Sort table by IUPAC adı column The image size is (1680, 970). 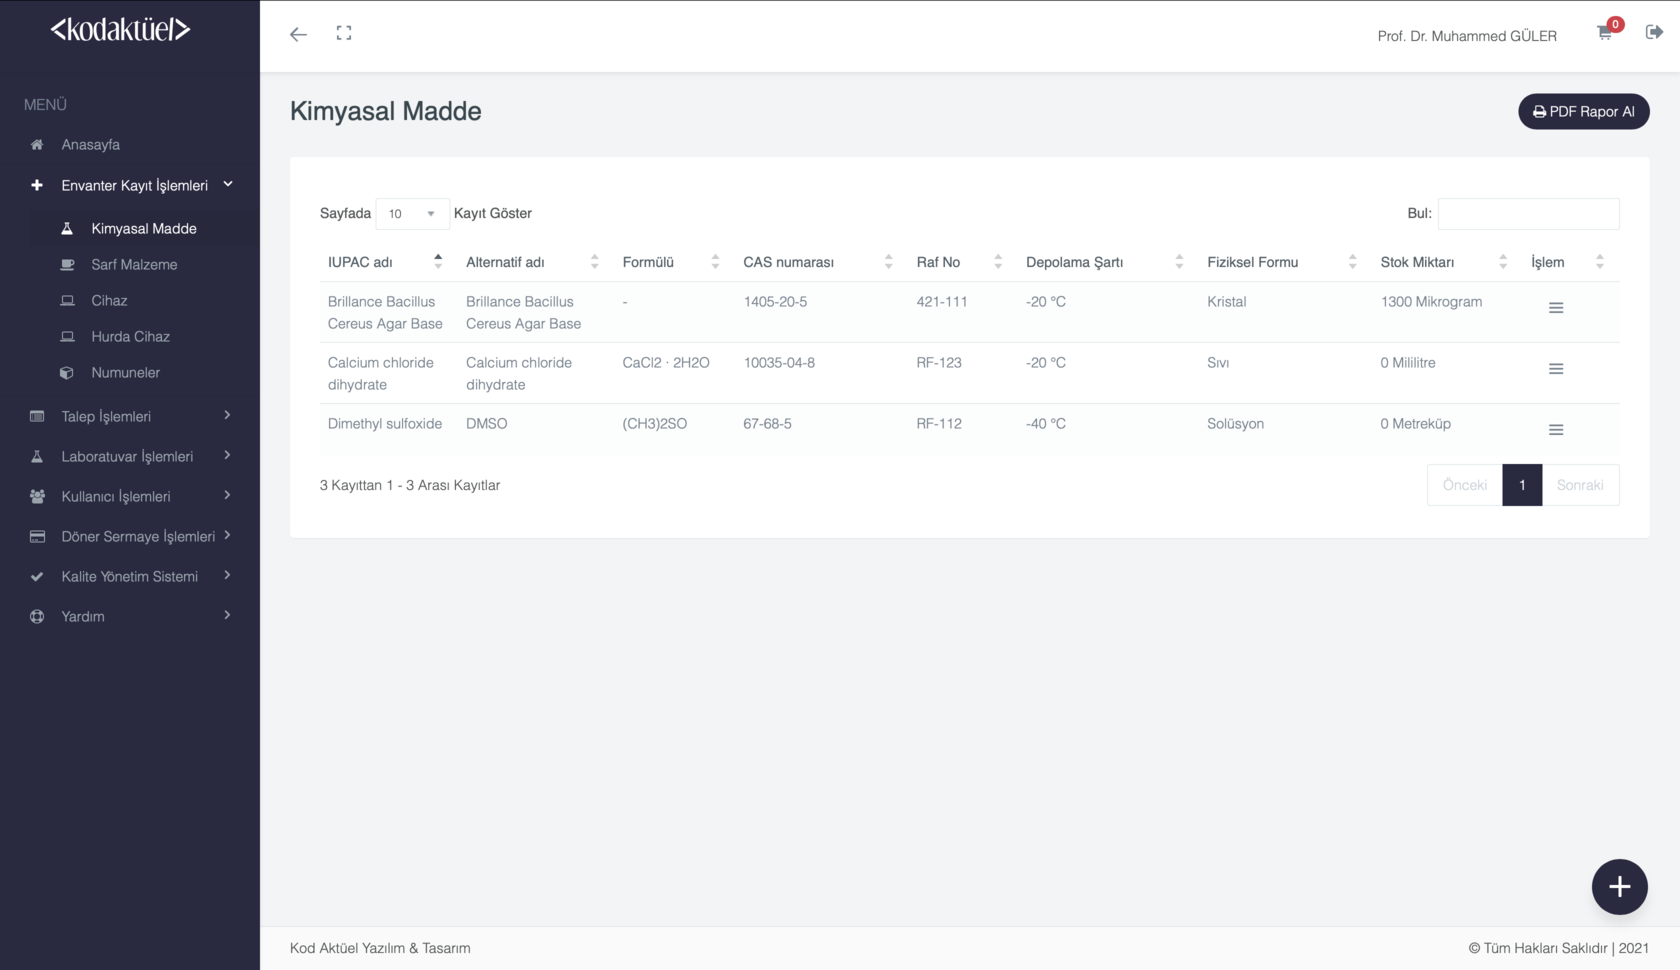[361, 262]
